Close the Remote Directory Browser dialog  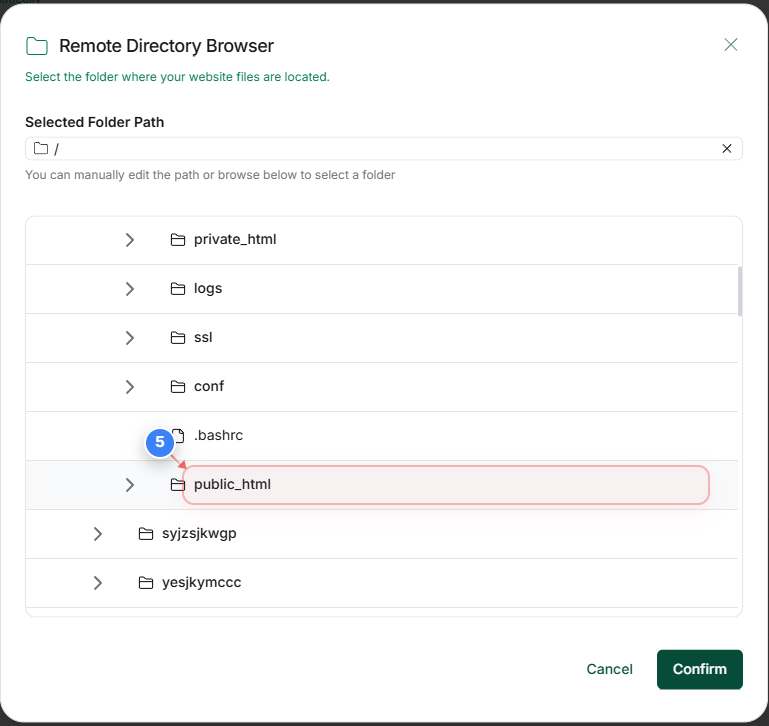[x=731, y=45]
